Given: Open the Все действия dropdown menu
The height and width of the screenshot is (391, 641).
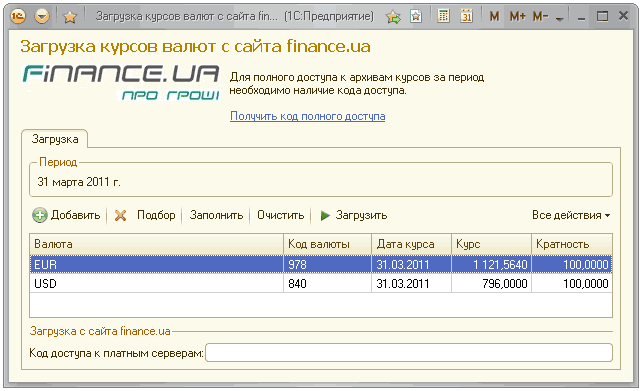Looking at the screenshot, I should click(571, 215).
